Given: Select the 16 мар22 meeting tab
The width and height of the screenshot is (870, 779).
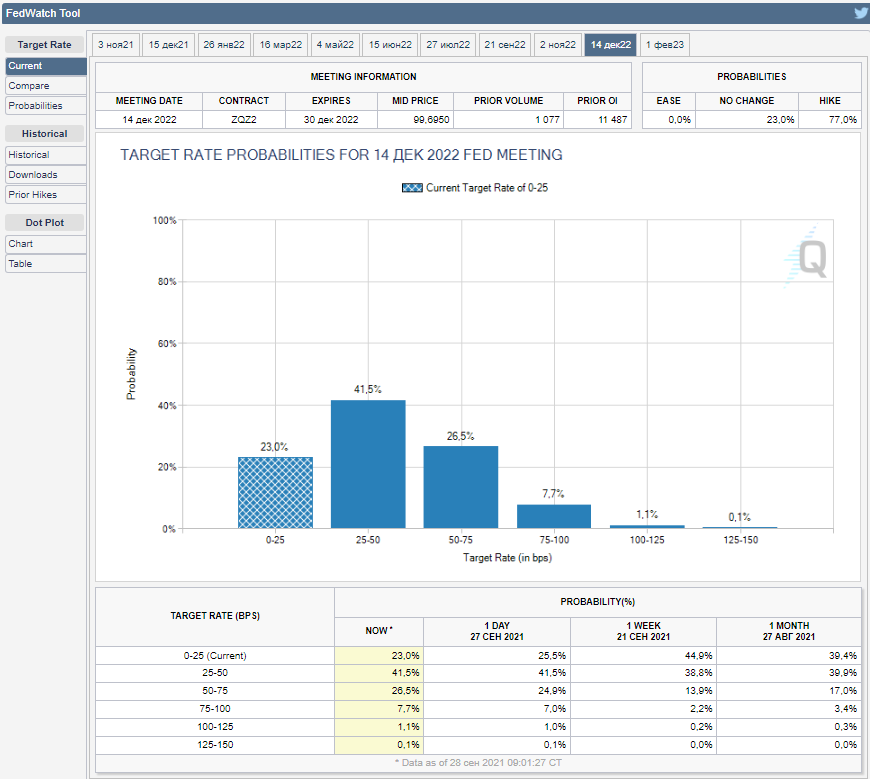Looking at the screenshot, I should [281, 45].
